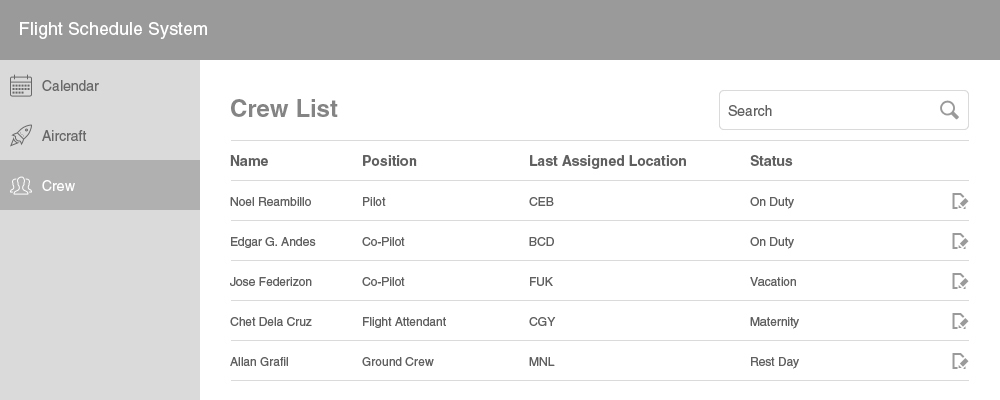This screenshot has width=1000, height=400.
Task: Select the Noel Reambillo name cell
Action: tap(270, 202)
